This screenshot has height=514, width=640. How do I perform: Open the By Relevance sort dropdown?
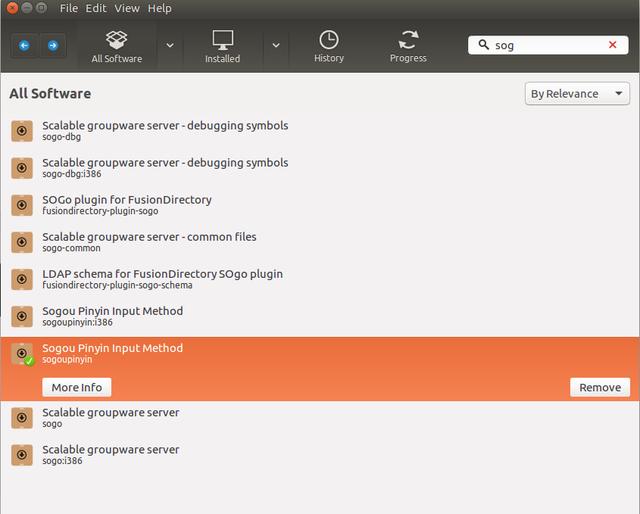pyautogui.click(x=577, y=94)
